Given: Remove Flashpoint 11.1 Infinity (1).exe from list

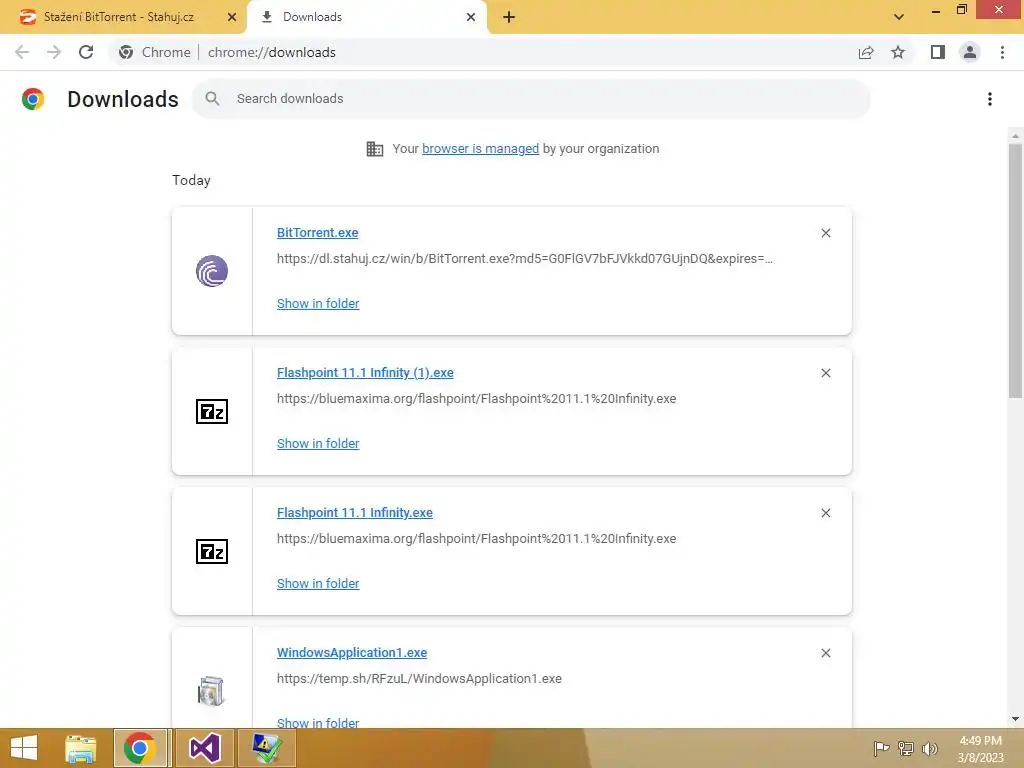Looking at the screenshot, I should click(825, 373).
